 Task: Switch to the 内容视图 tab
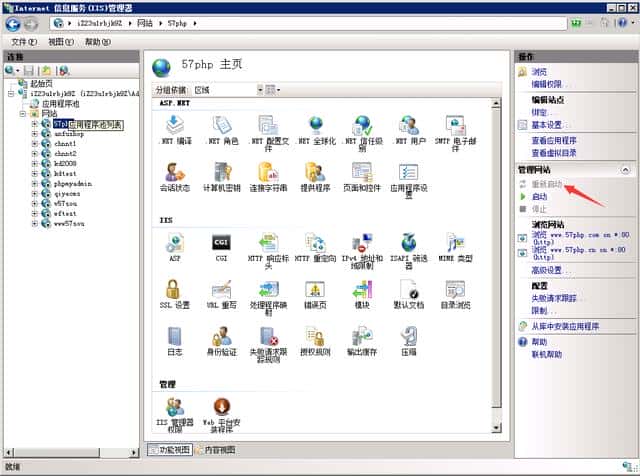tap(216, 450)
